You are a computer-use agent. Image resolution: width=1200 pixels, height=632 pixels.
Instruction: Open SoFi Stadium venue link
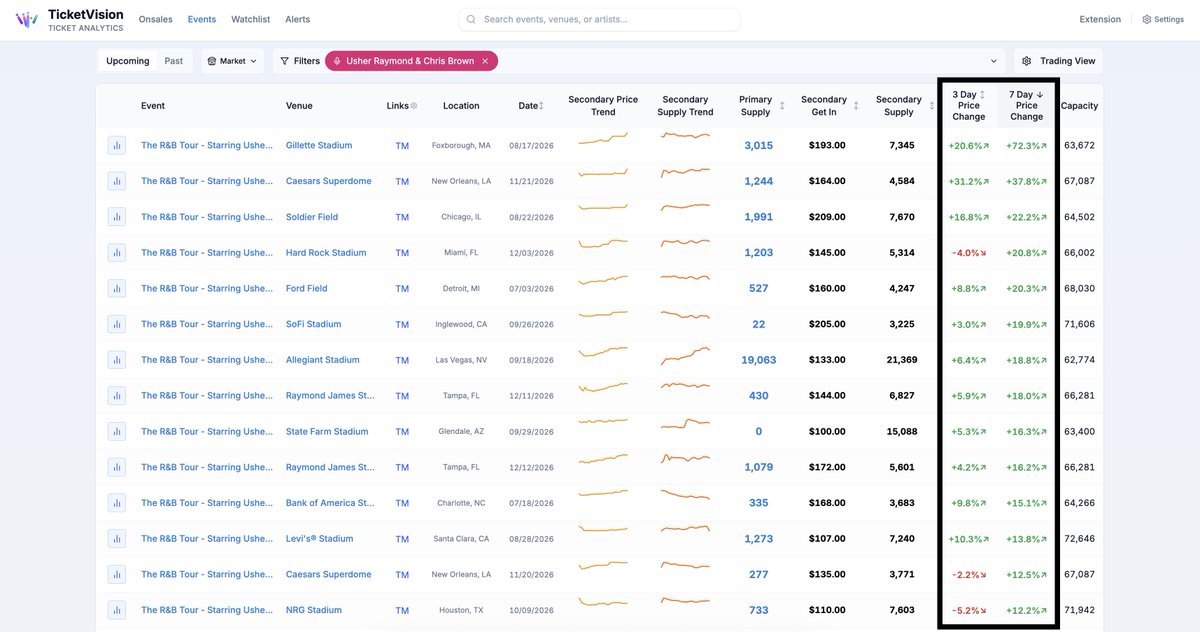pyautogui.click(x=314, y=324)
